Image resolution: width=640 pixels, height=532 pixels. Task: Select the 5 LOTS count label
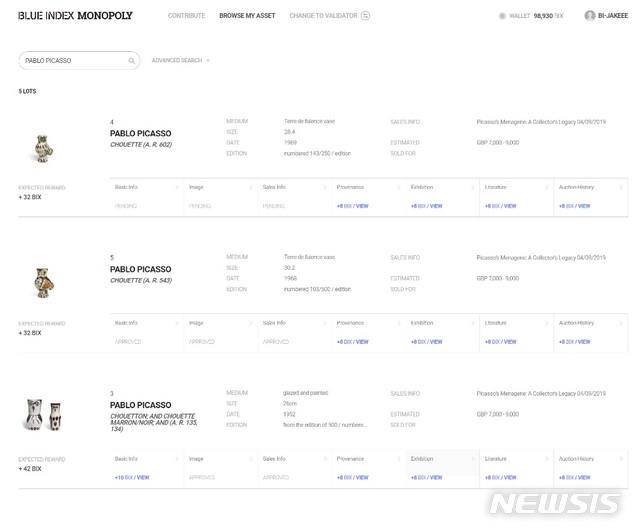(x=27, y=91)
